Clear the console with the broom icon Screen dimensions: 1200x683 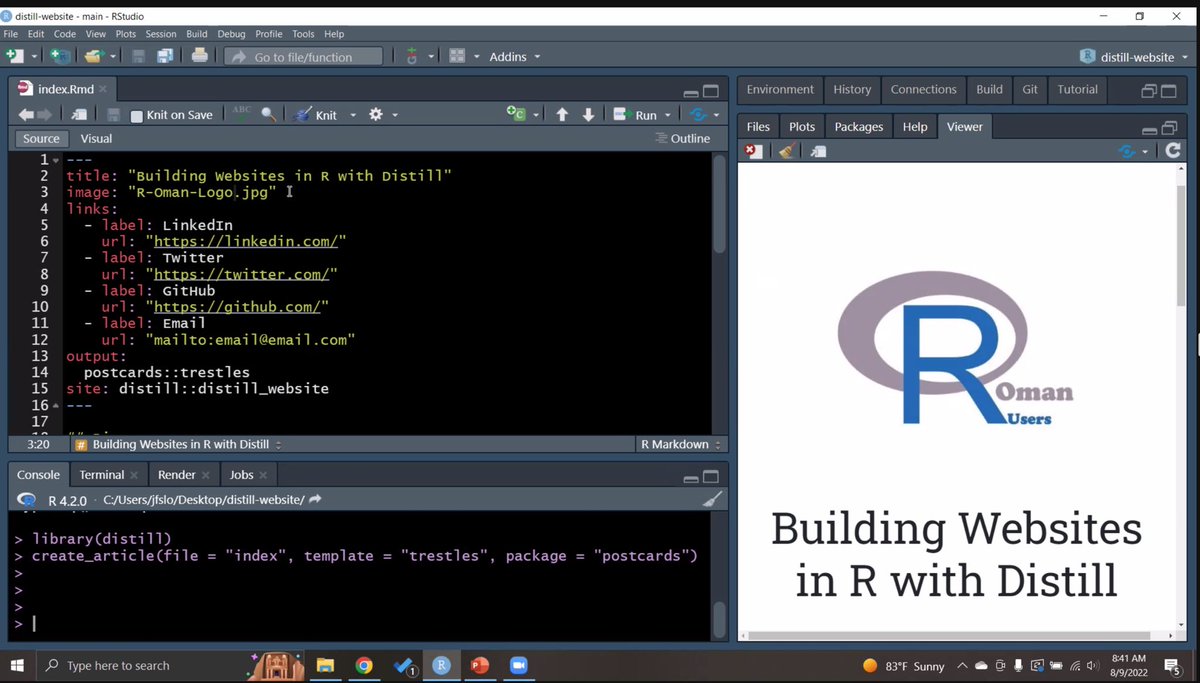[711, 499]
